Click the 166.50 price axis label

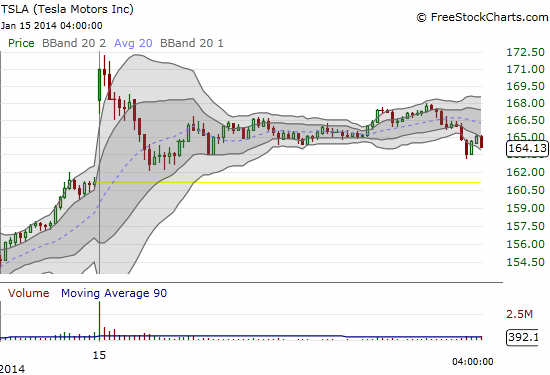[525, 120]
